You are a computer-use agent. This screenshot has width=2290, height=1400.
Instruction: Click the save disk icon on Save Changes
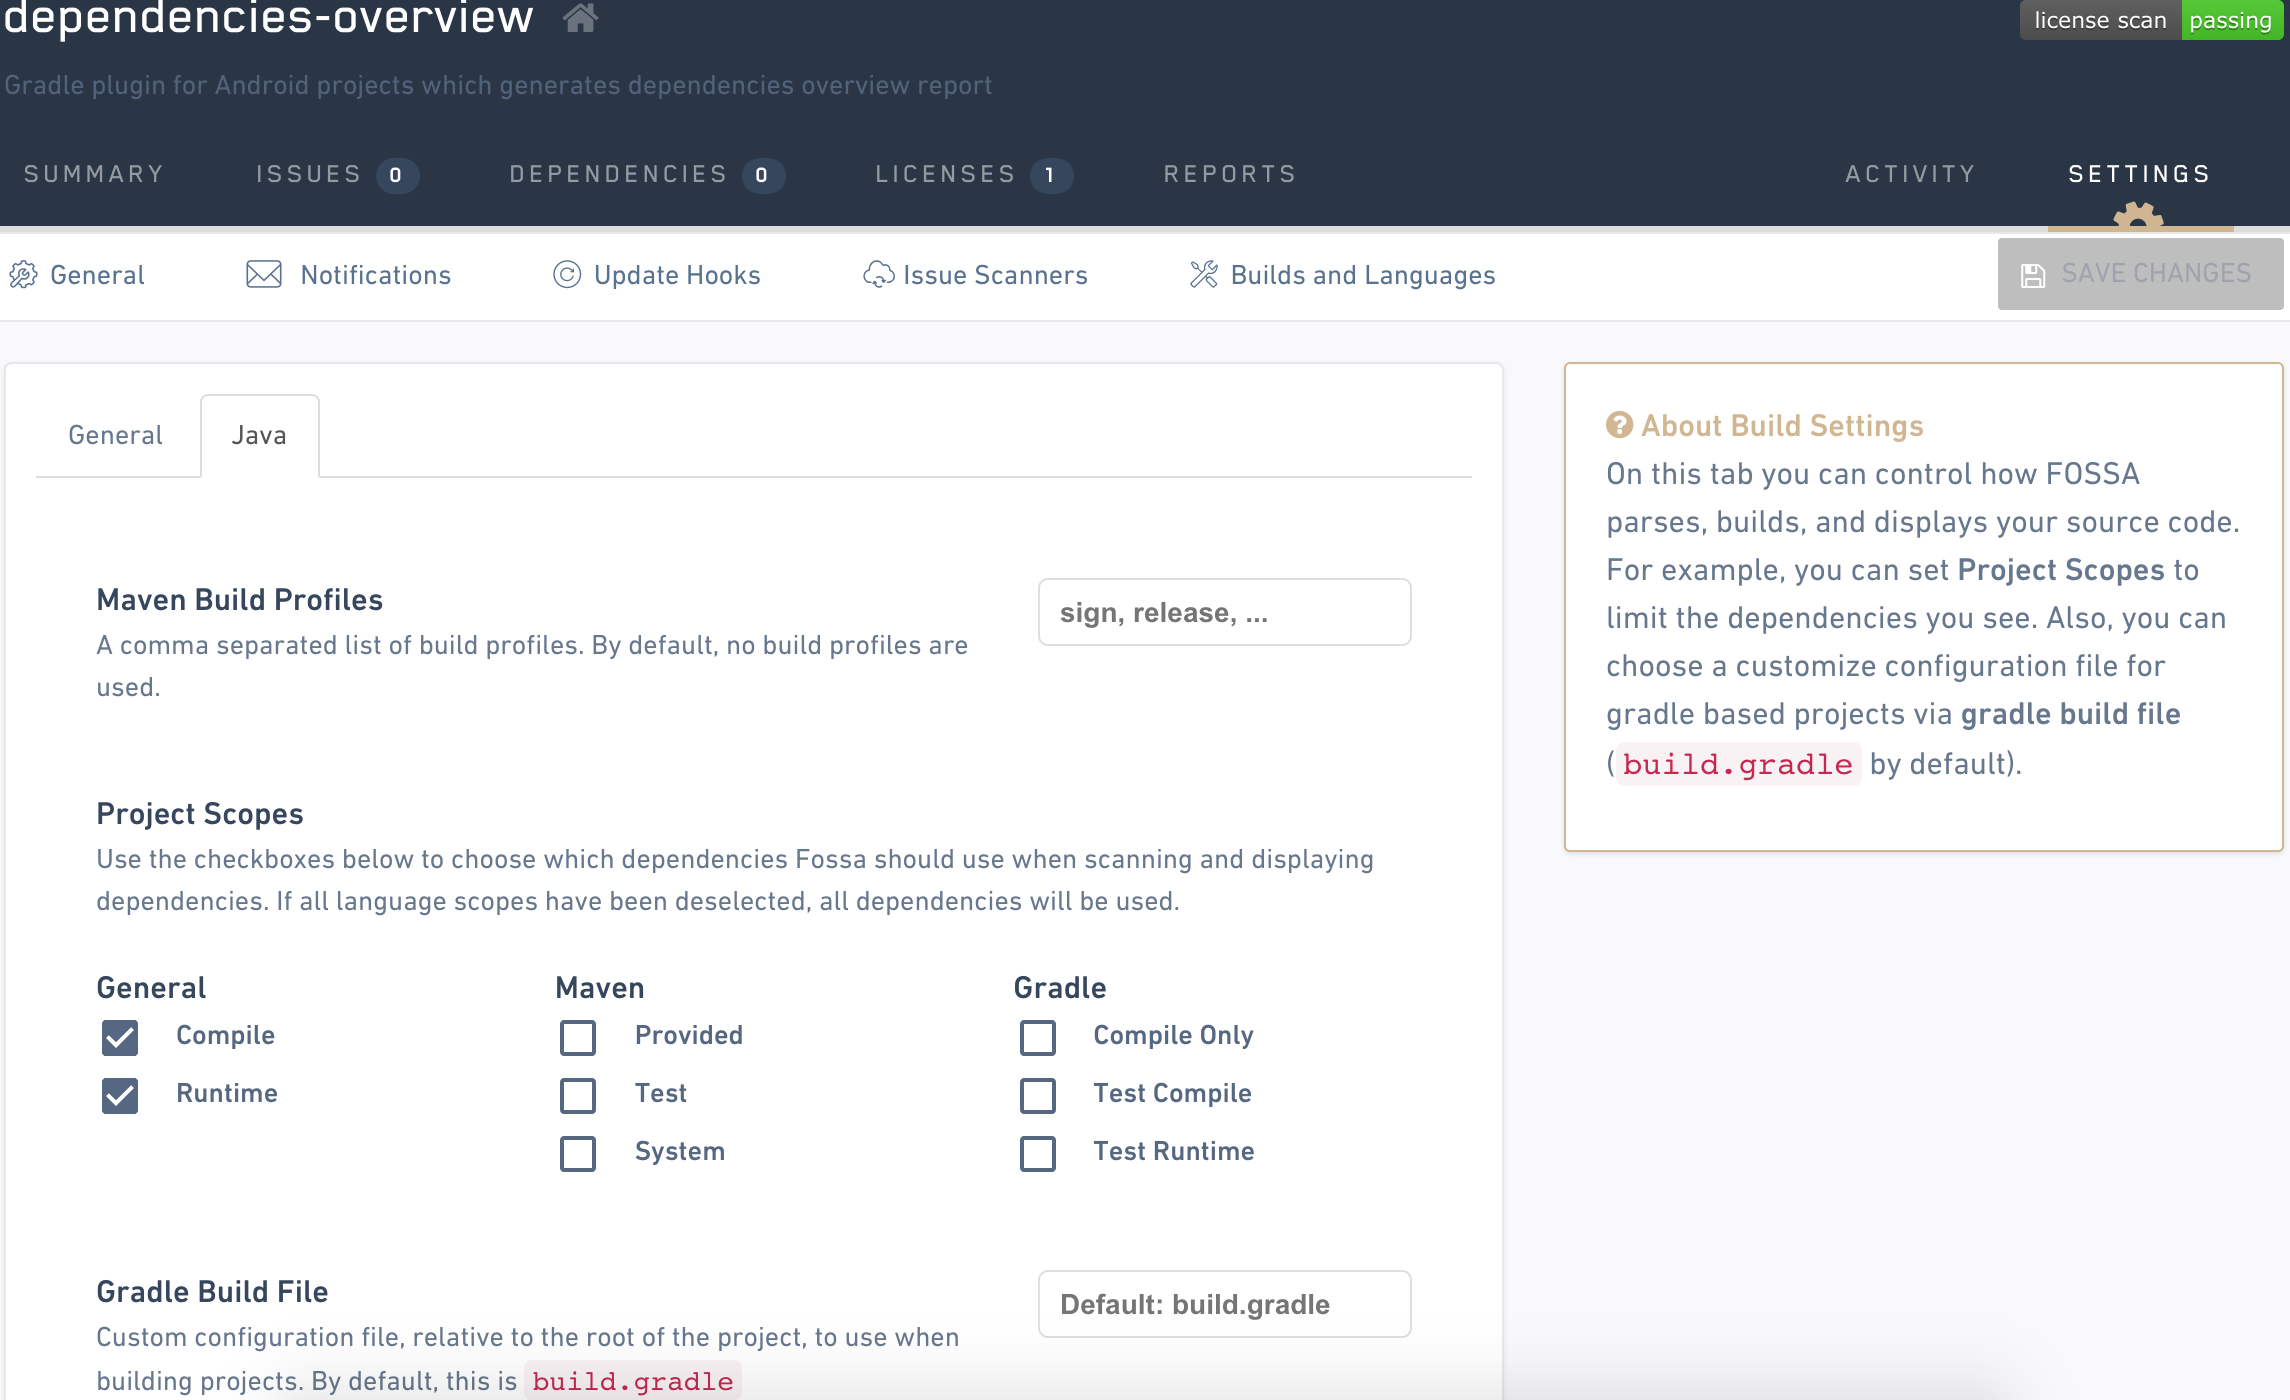point(2033,275)
